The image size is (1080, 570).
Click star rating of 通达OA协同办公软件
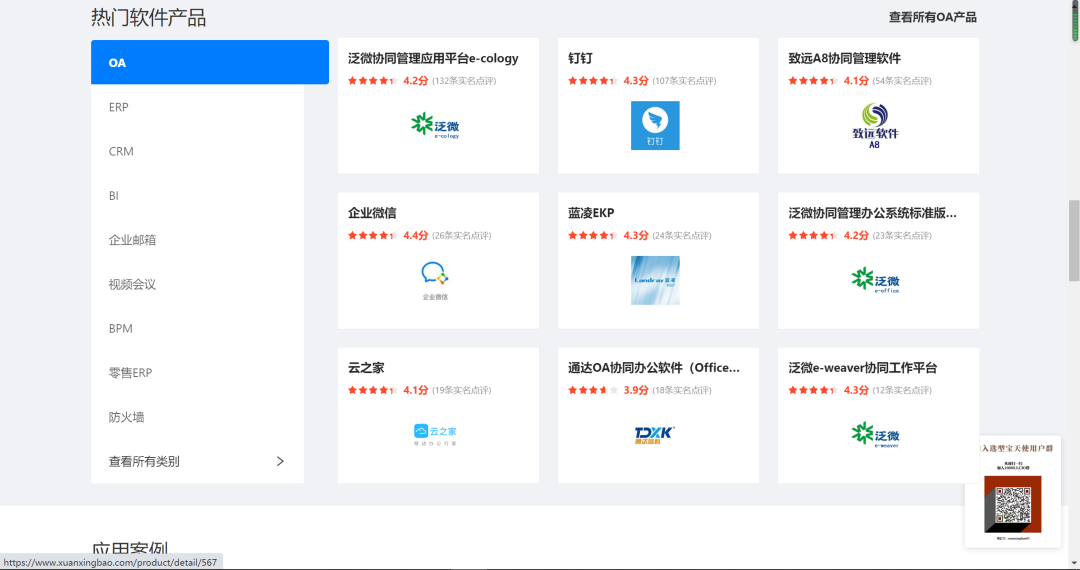[x=593, y=390]
